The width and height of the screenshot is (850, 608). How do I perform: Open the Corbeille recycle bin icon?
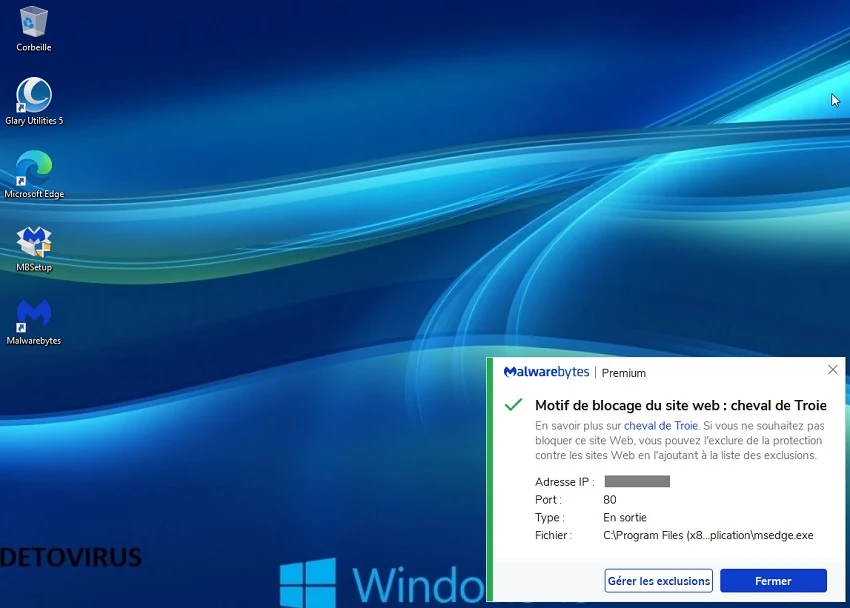coord(34,29)
